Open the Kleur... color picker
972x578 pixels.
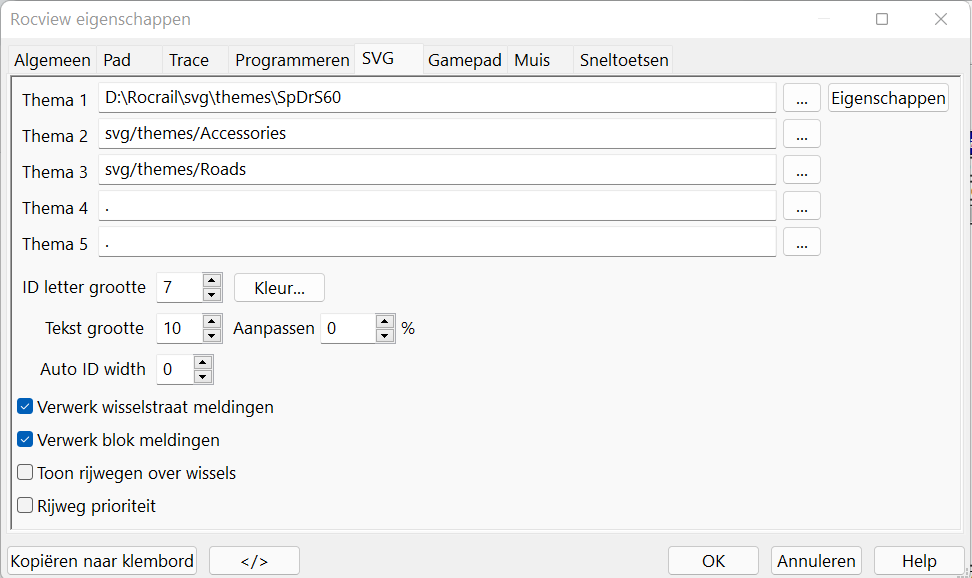pyautogui.click(x=279, y=288)
